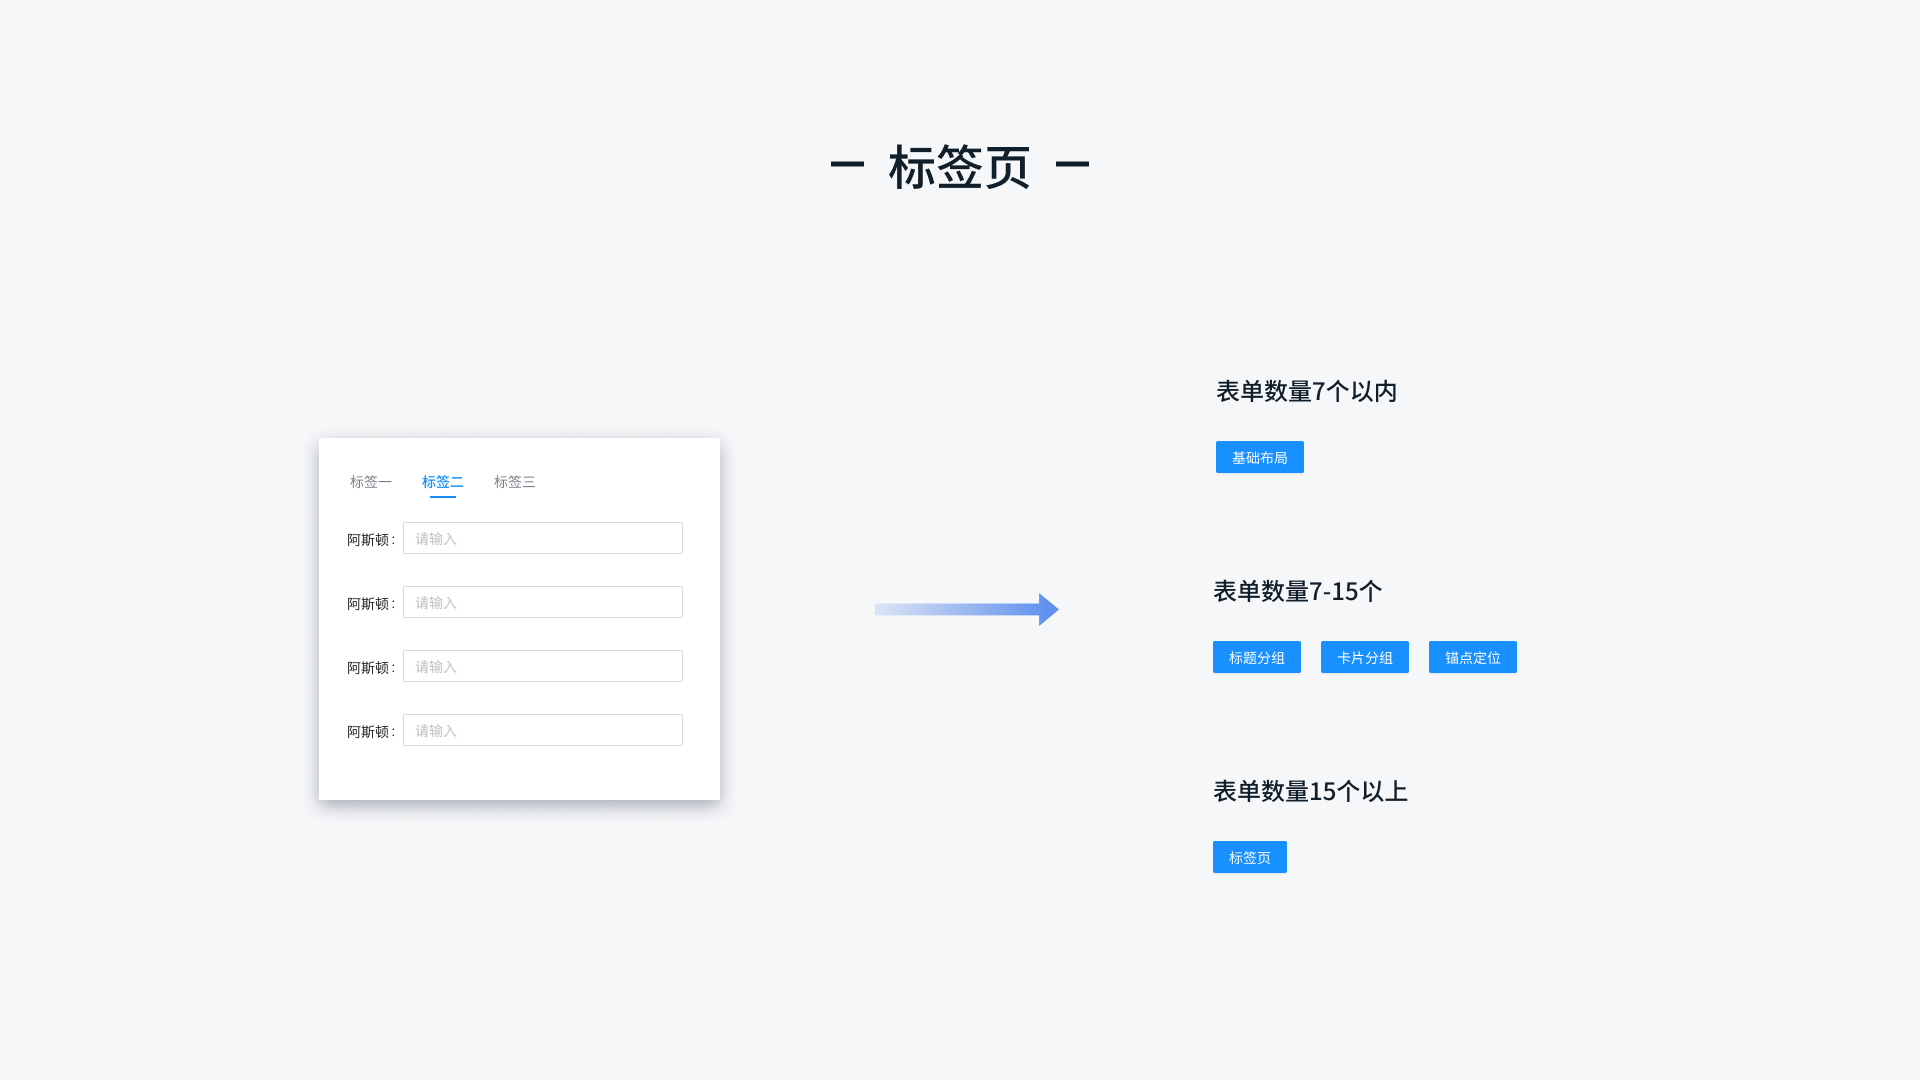The height and width of the screenshot is (1080, 1920).
Task: Click the topmost 阿斯顿 field label
Action: pos(368,540)
